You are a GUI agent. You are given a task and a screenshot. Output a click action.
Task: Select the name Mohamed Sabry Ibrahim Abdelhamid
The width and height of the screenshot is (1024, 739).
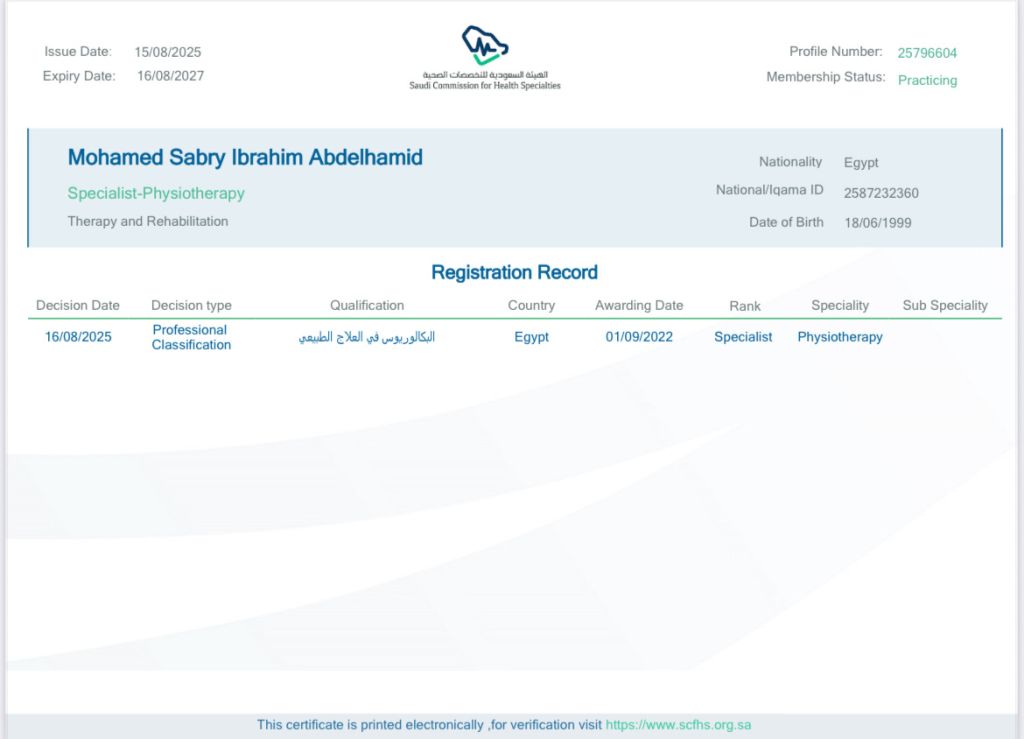pos(245,158)
